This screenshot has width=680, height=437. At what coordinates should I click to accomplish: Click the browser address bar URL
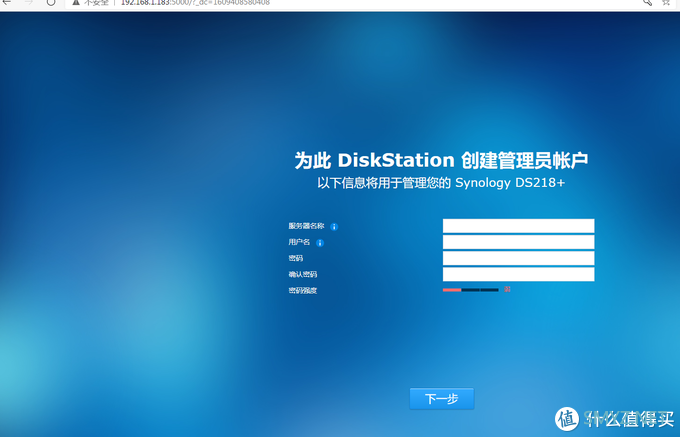pos(195,3)
